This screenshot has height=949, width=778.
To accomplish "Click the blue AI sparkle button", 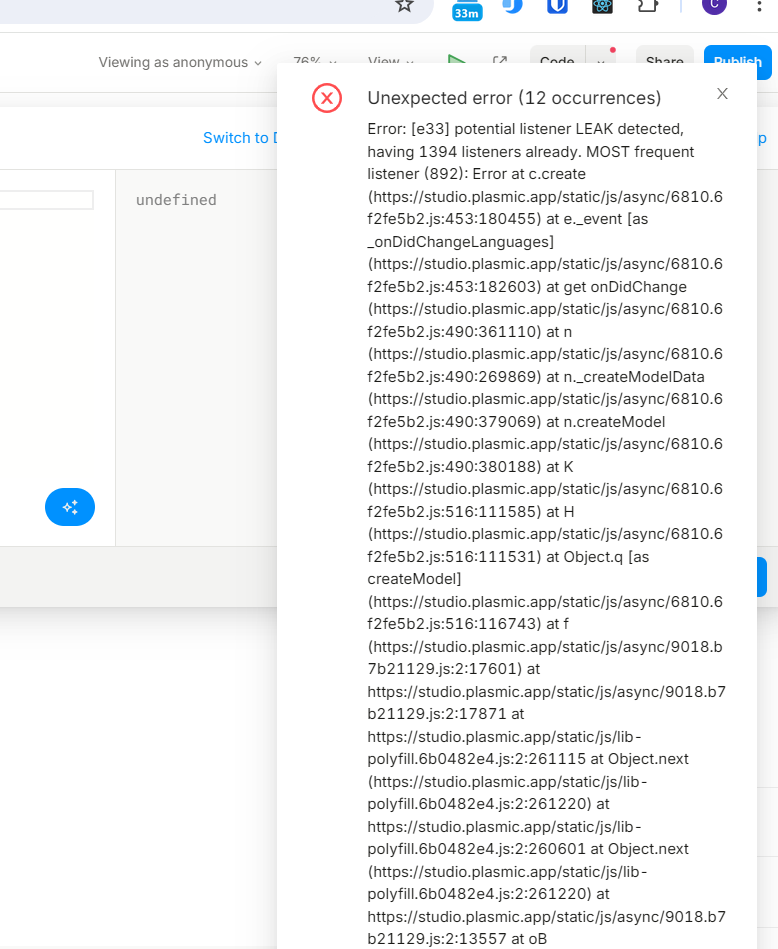I will 70,507.
